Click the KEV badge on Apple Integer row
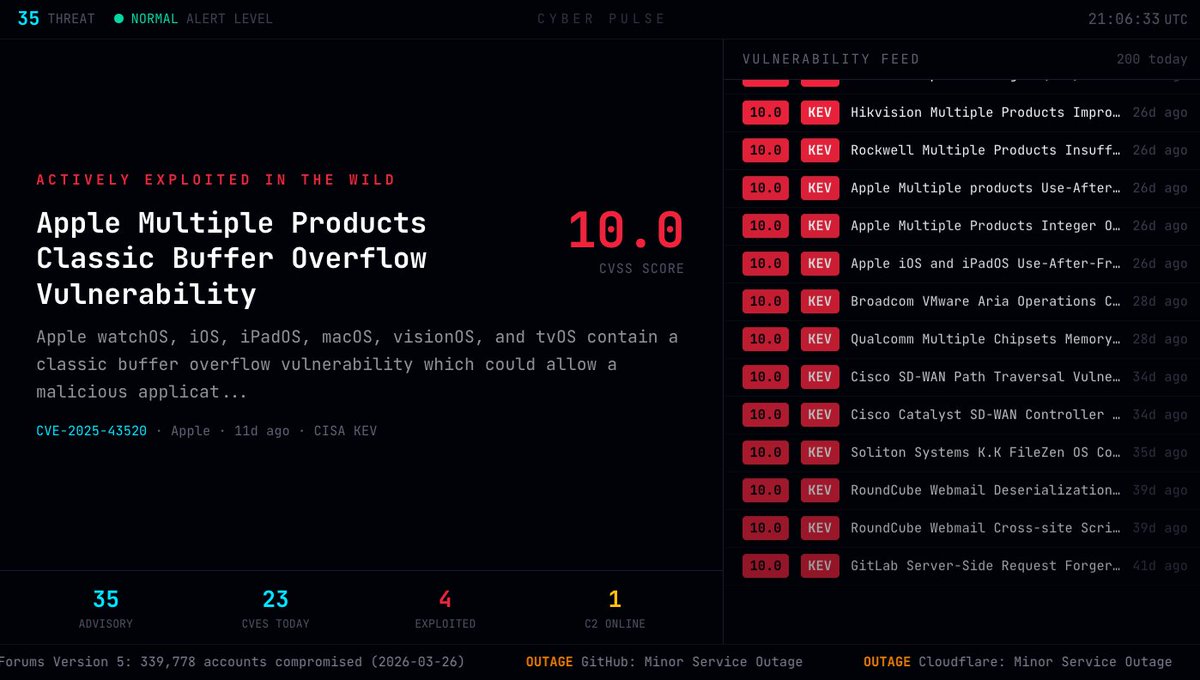 click(x=820, y=226)
